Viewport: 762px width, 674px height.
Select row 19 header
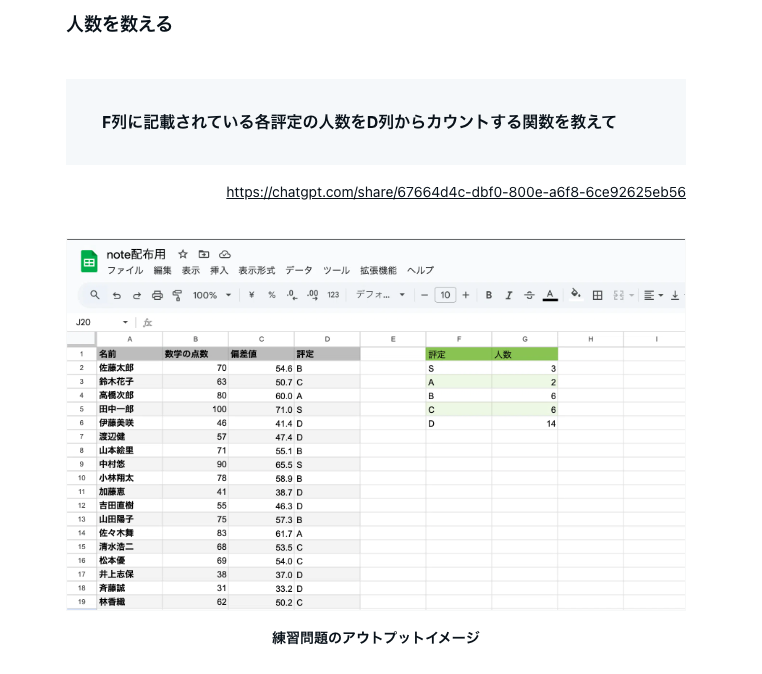tap(82, 602)
